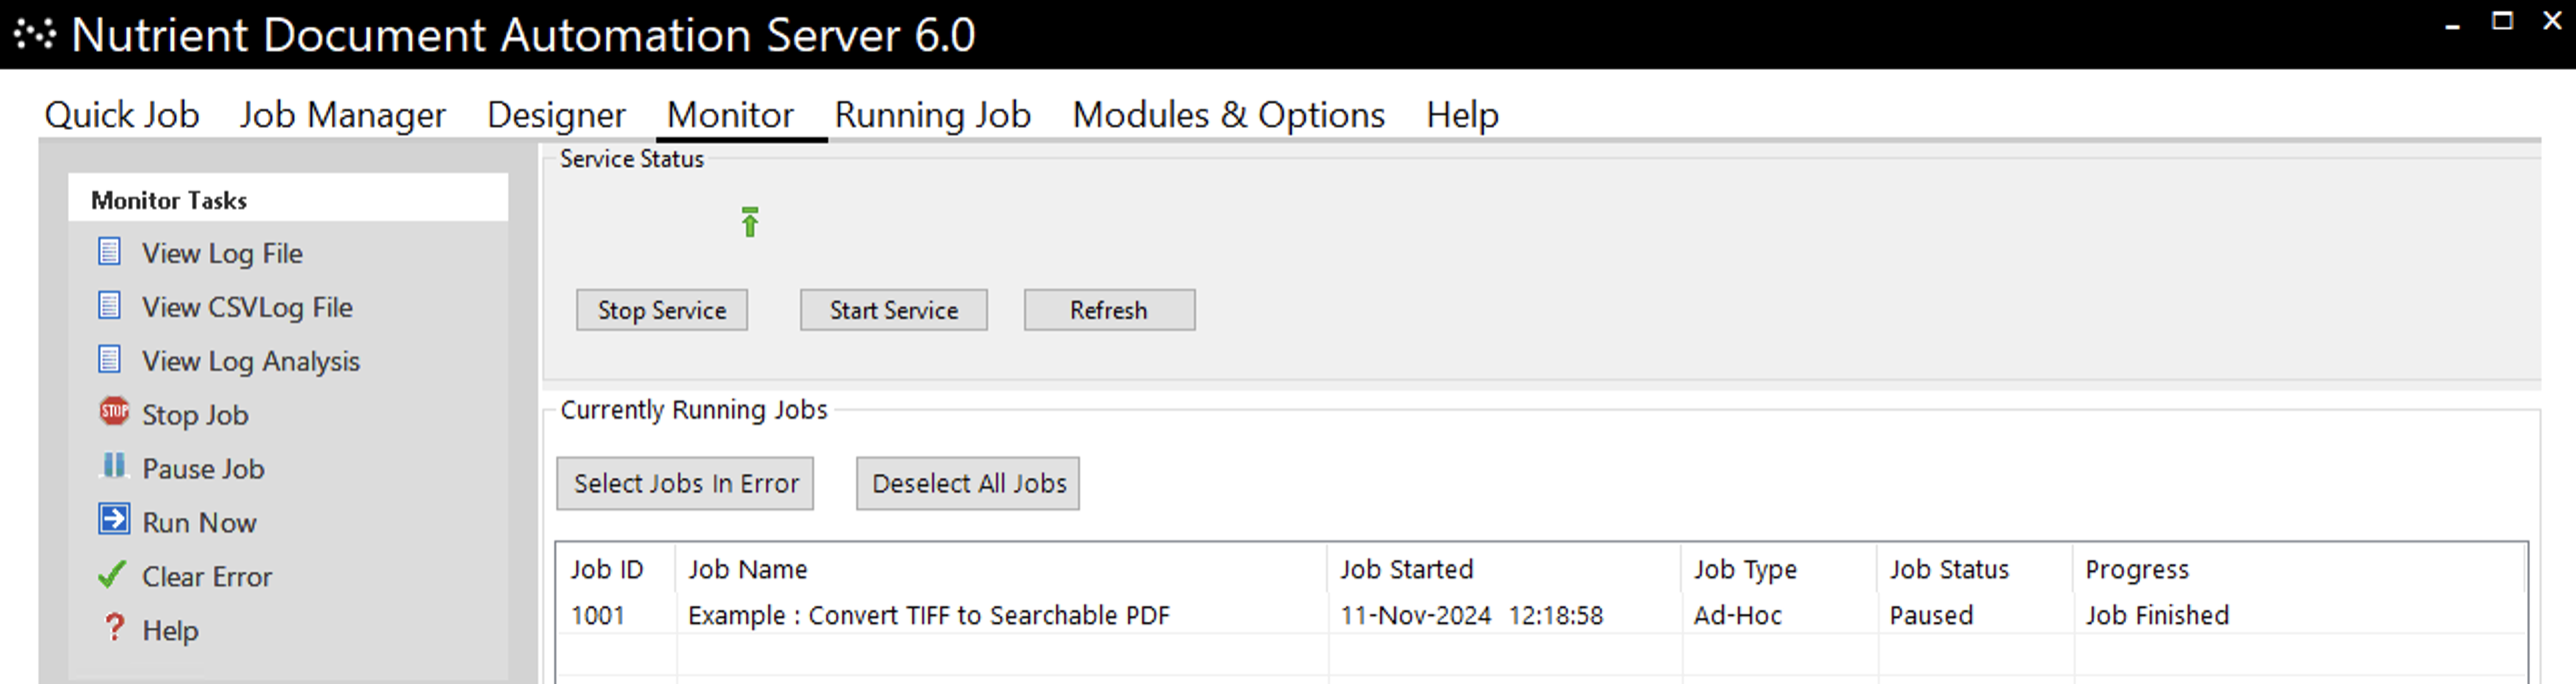Switch to the Job Manager tab
The width and height of the screenshot is (2576, 684).
pyautogui.click(x=343, y=114)
